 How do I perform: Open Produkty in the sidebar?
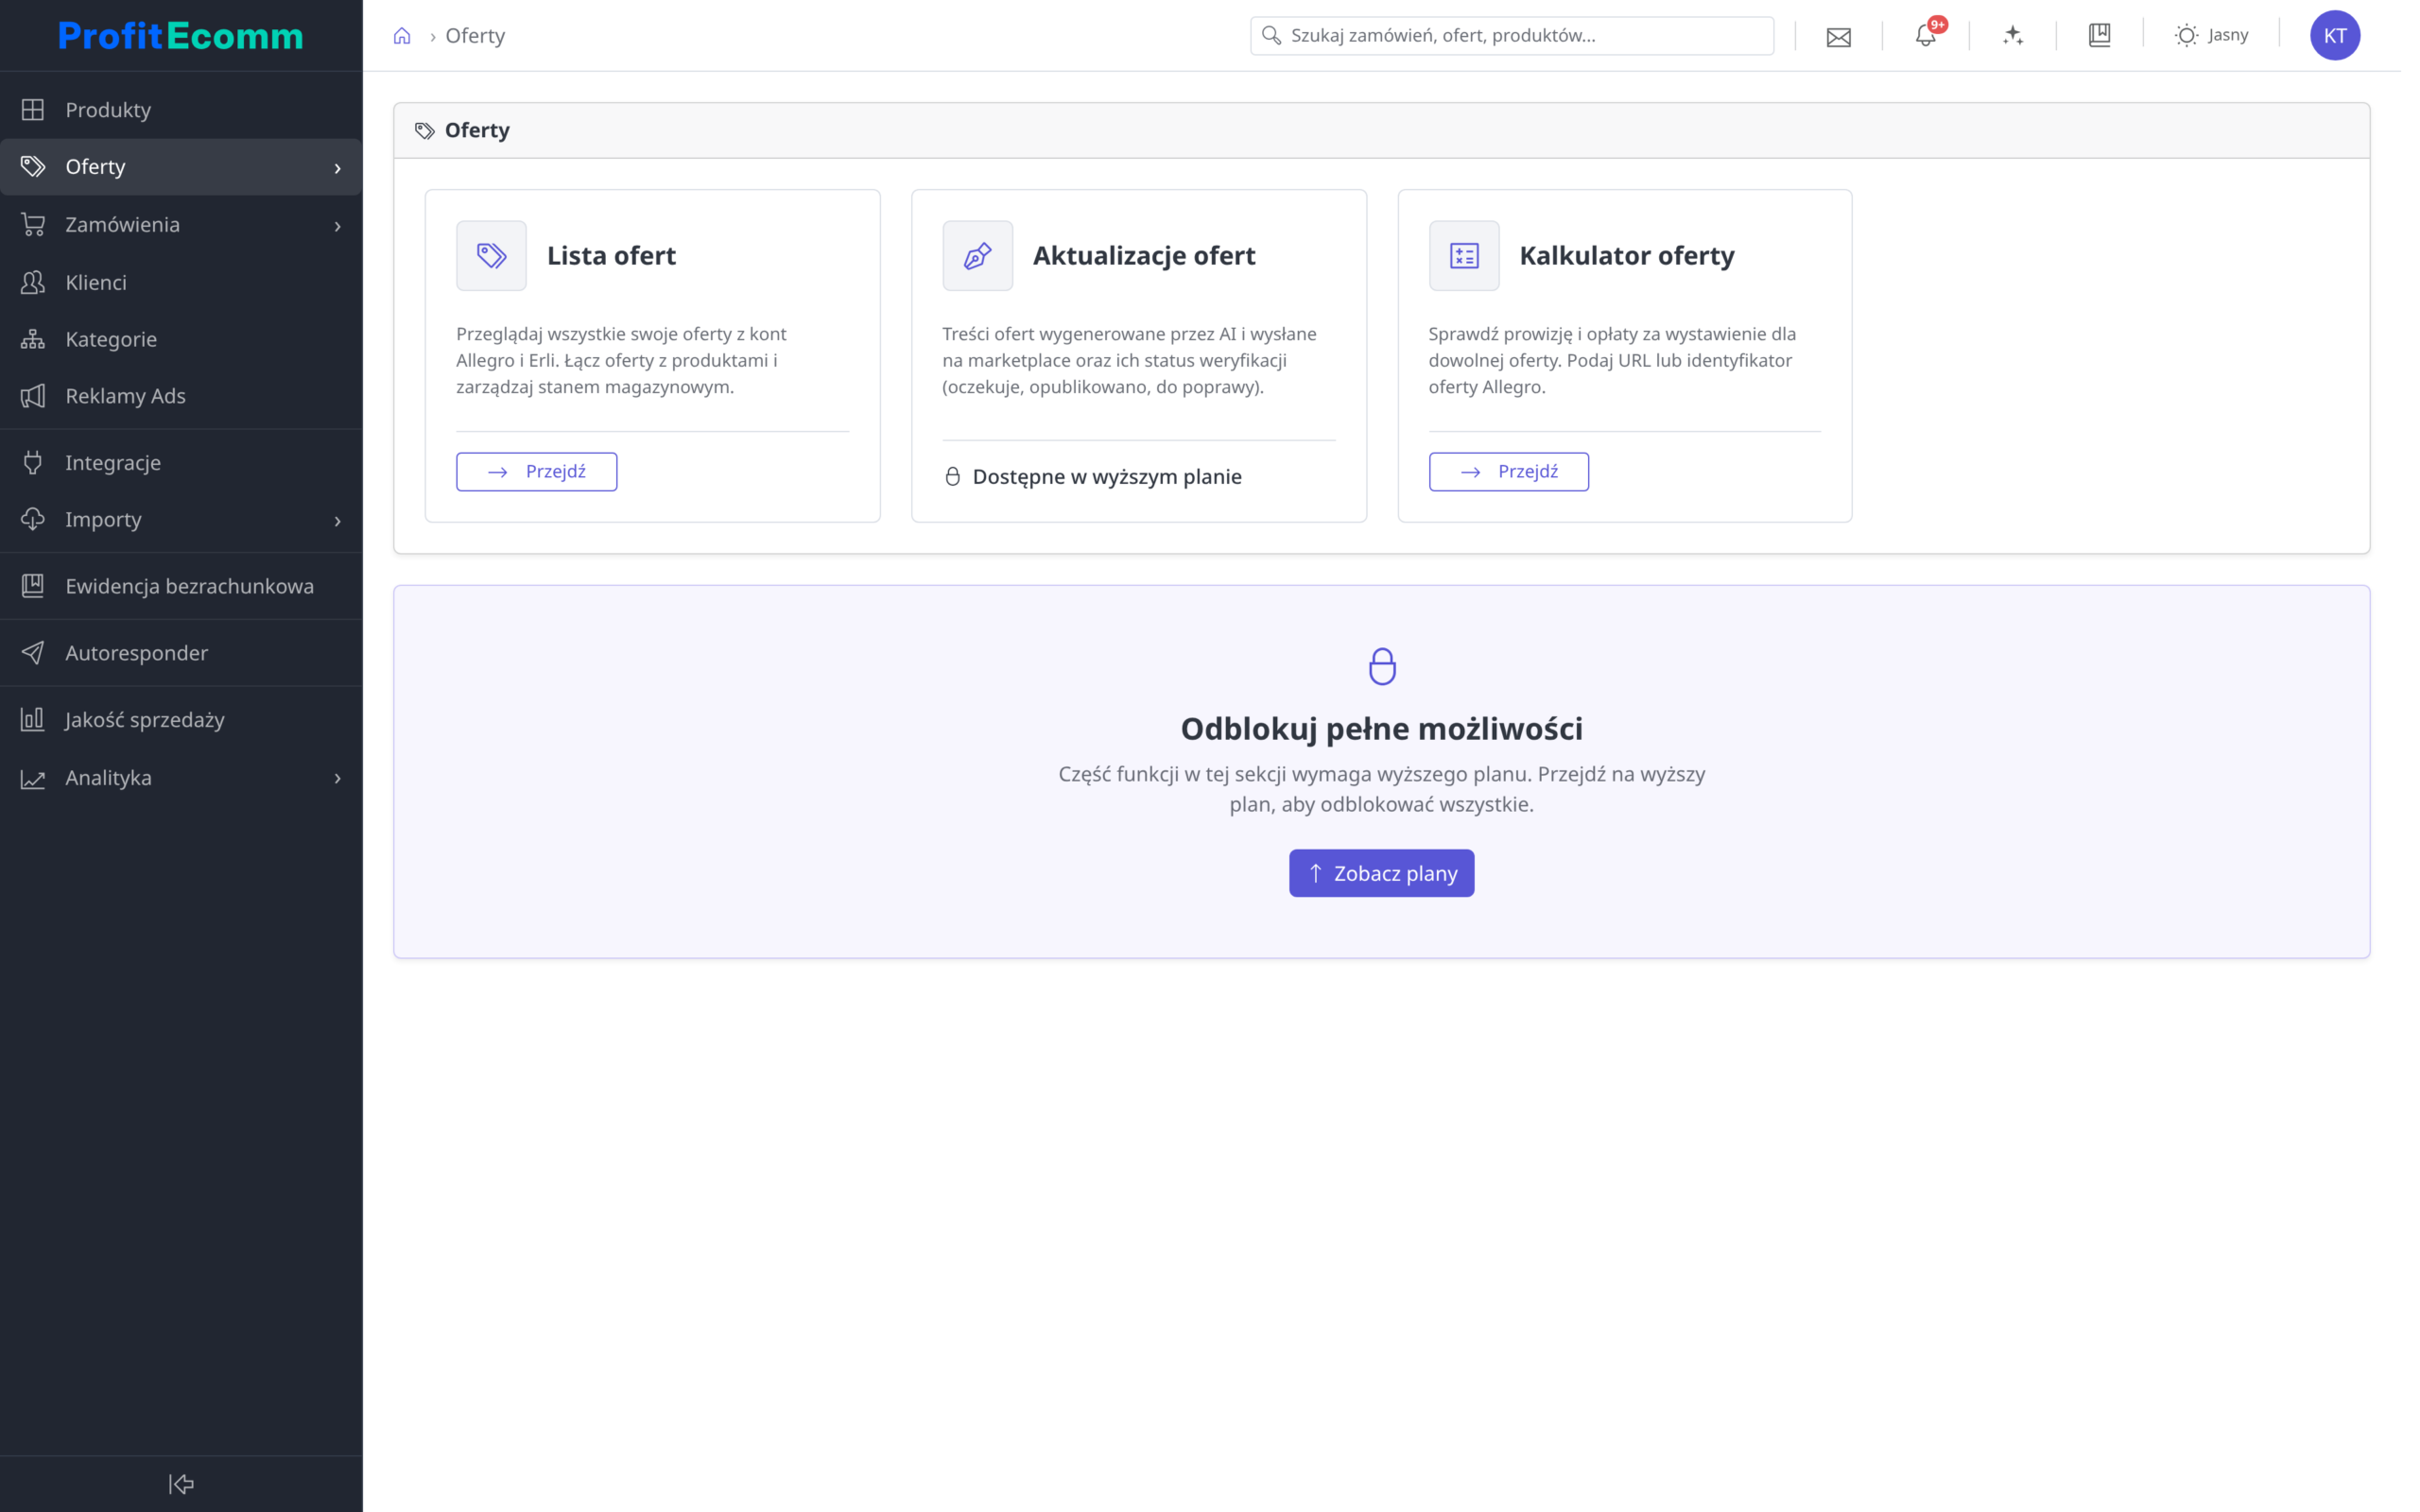tap(181, 110)
